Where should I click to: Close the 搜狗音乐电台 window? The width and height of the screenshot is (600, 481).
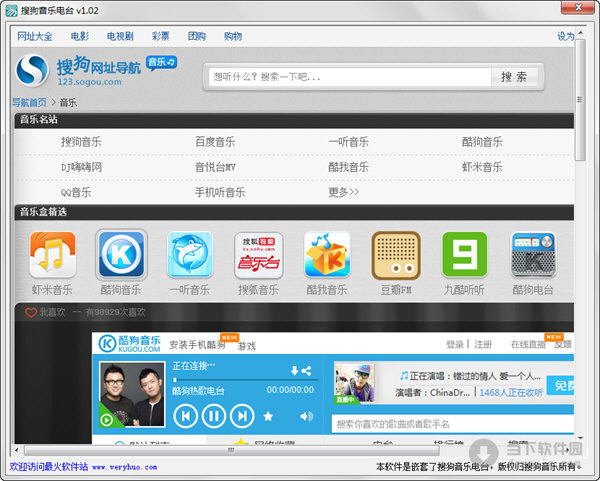[578, 8]
